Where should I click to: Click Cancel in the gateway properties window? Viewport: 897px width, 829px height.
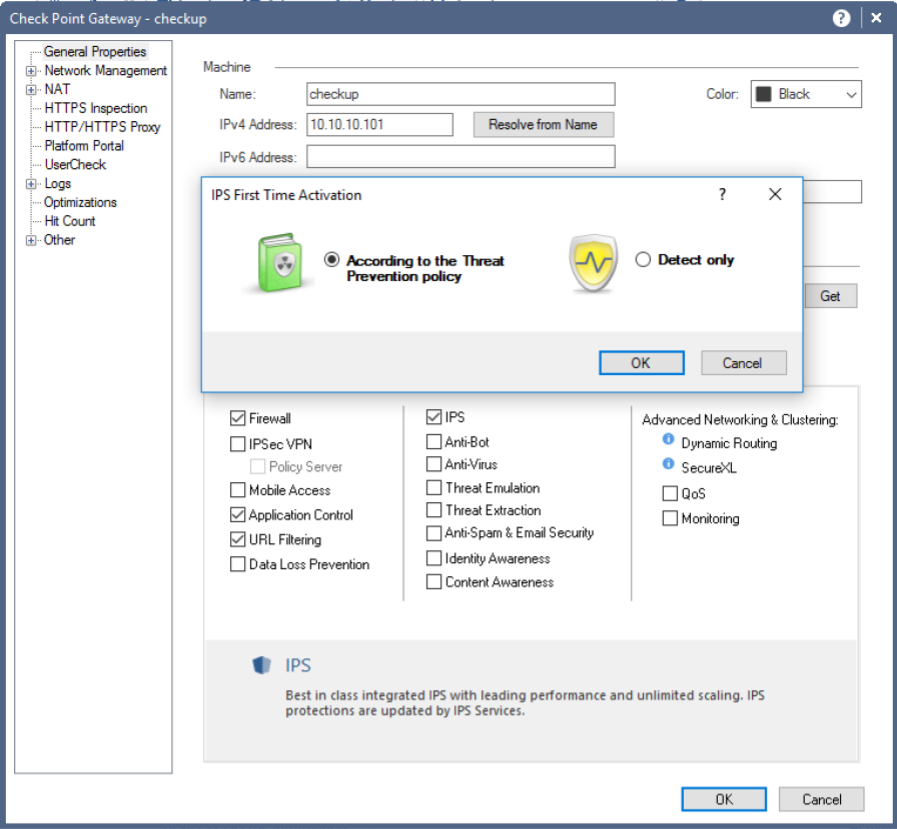[x=821, y=799]
